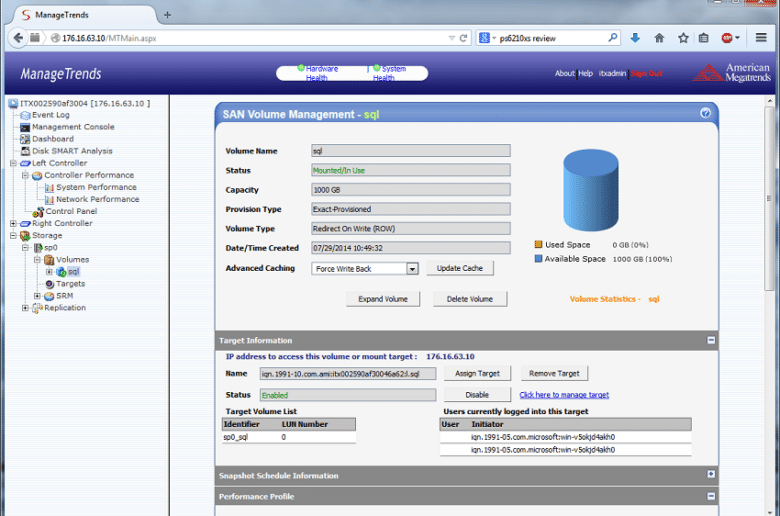The width and height of the screenshot is (780, 516).
Task: Open the Advanced Caching dropdown
Action: point(412,269)
